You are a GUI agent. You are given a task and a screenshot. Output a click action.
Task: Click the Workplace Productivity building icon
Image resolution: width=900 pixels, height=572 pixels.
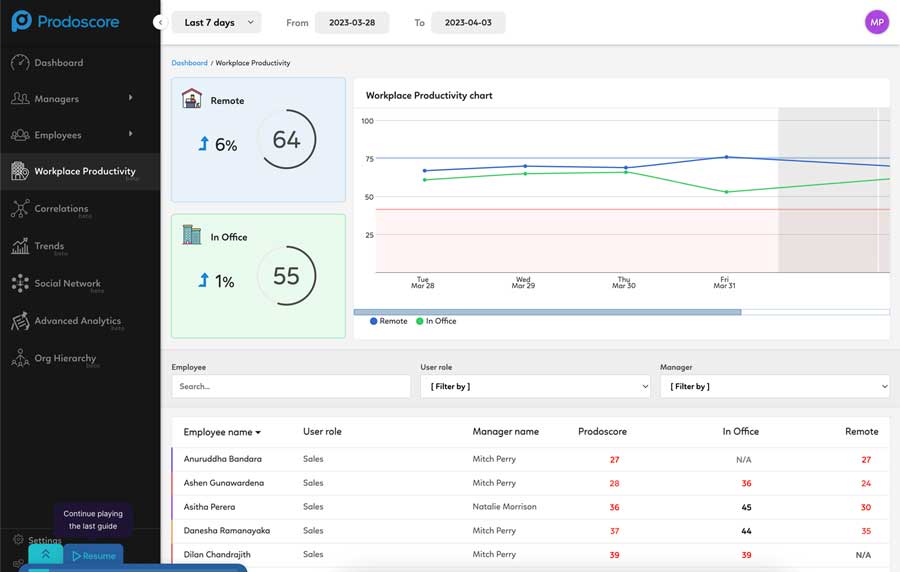coord(20,171)
